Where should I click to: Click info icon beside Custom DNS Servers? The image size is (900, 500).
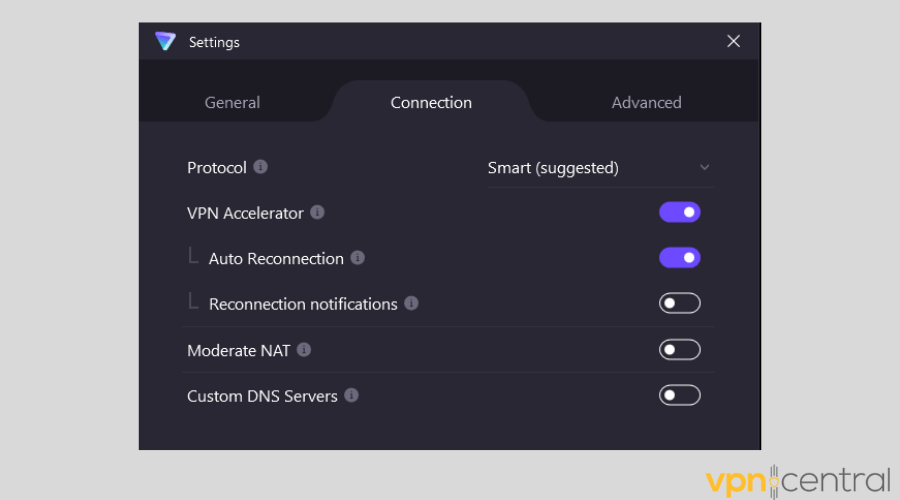[351, 395]
